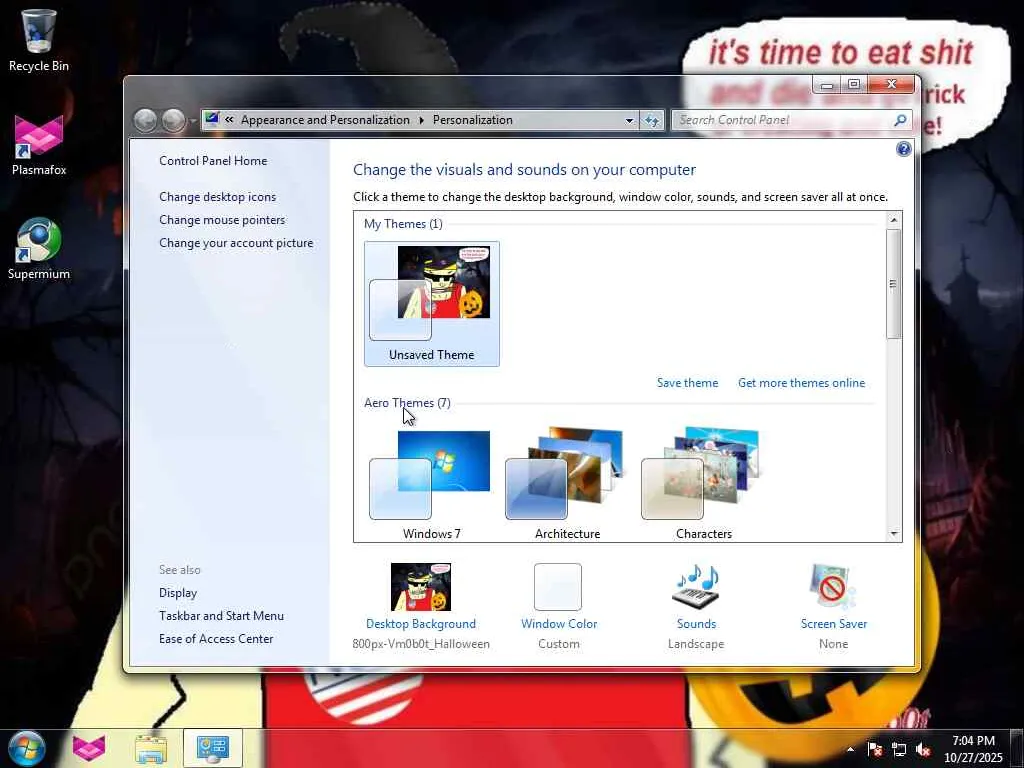
Task: Click the Back navigation arrow button
Action: point(146,120)
